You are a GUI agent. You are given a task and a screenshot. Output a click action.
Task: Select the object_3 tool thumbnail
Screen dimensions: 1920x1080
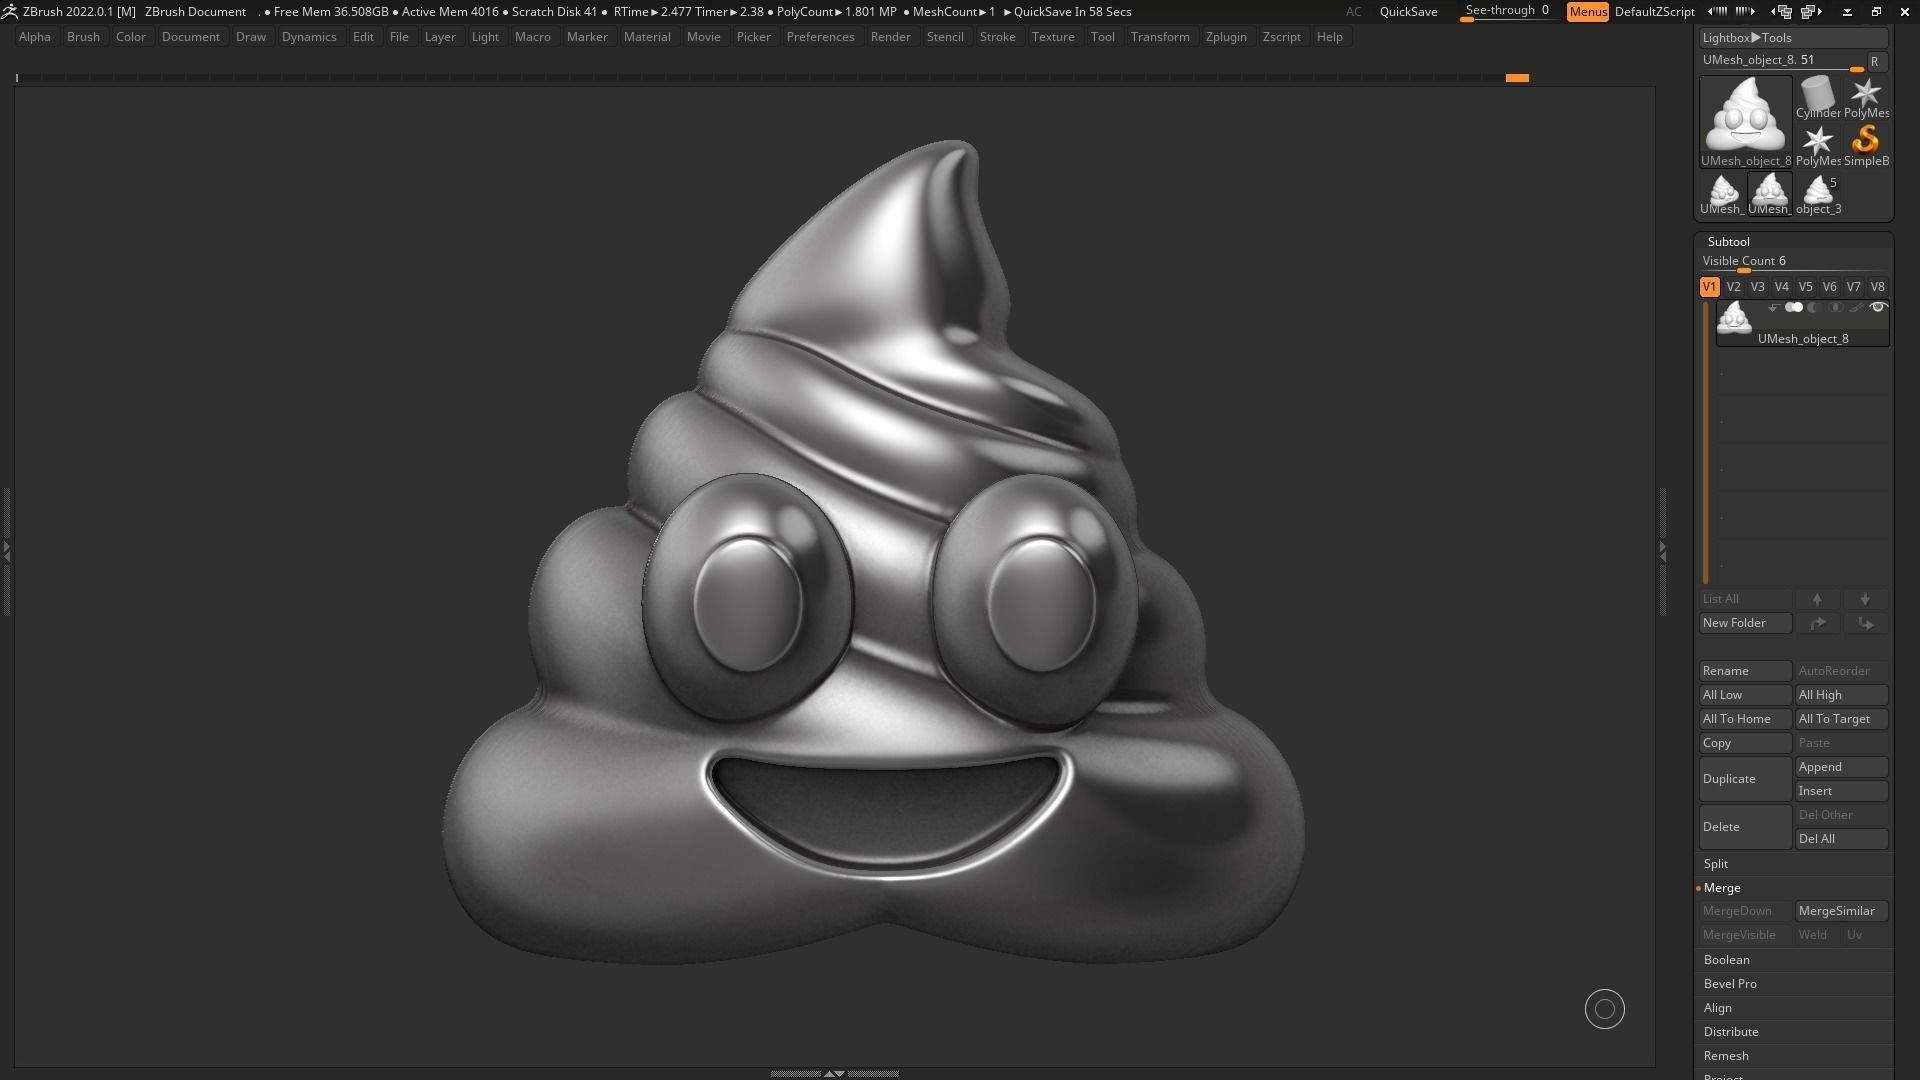[x=1818, y=194]
